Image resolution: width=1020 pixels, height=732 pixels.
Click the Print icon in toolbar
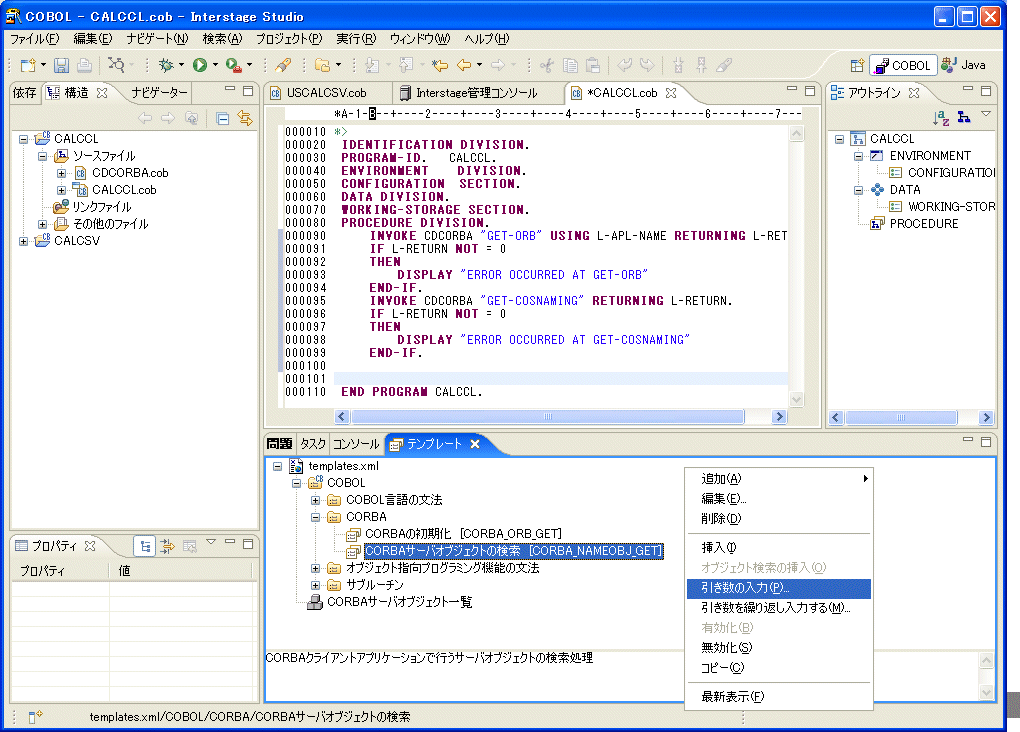pos(84,65)
